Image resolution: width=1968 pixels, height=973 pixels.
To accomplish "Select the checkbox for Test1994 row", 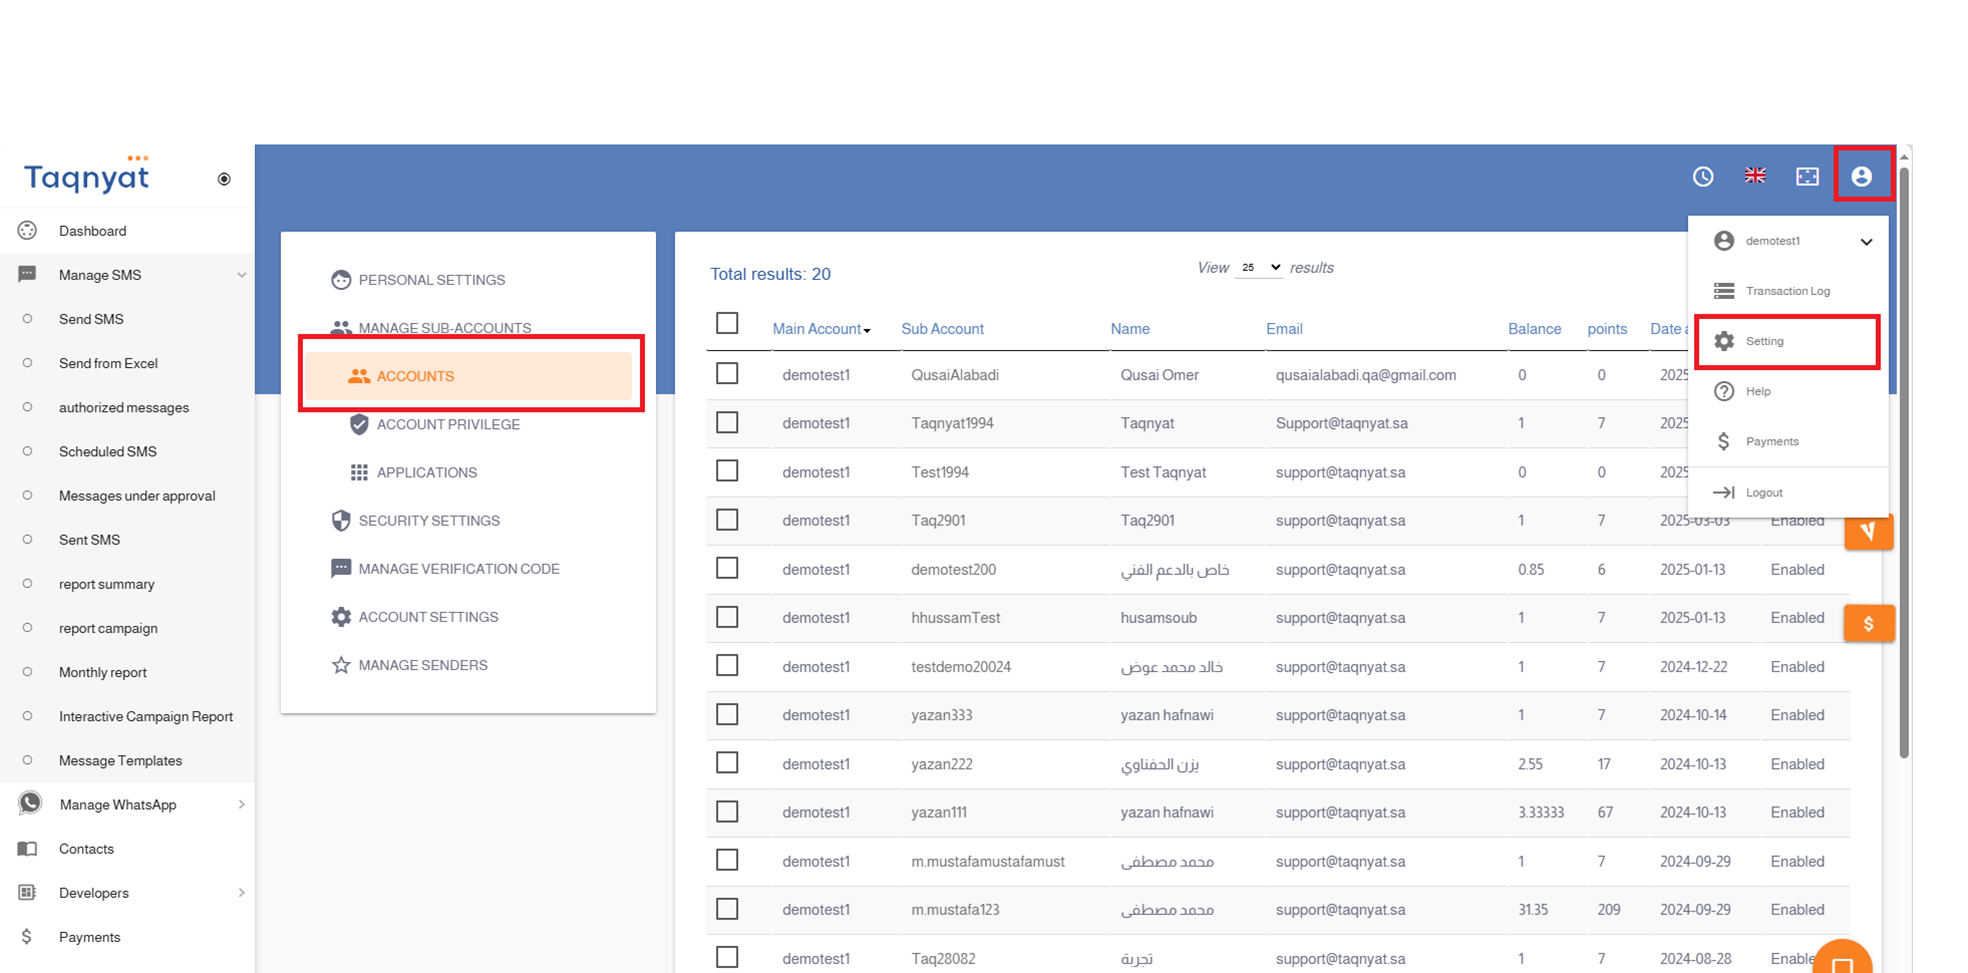I will [x=727, y=470].
